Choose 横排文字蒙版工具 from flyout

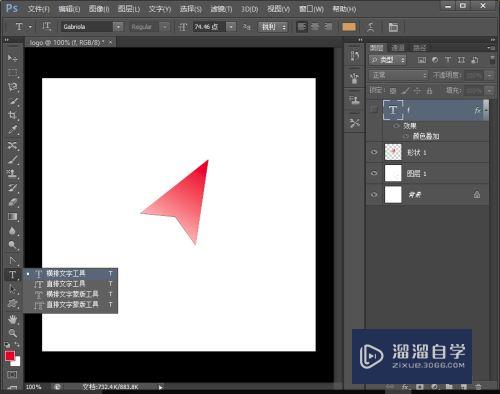(x=70, y=294)
